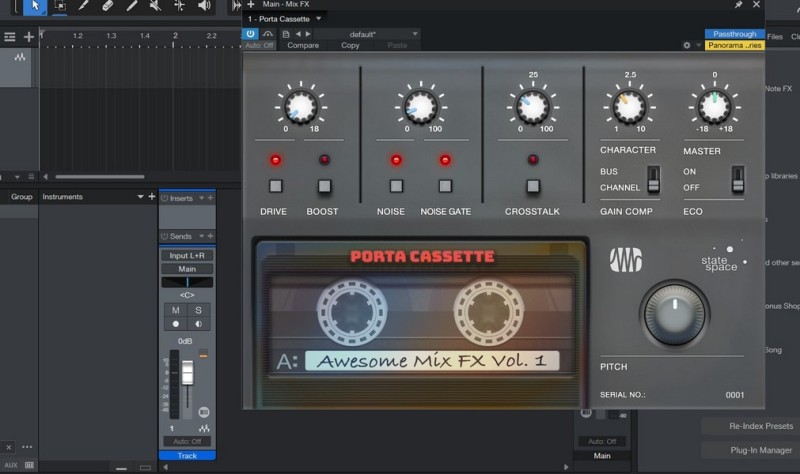This screenshot has width=800, height=474.
Task: Select the Paint (pencil) tool
Action: coord(132,6)
